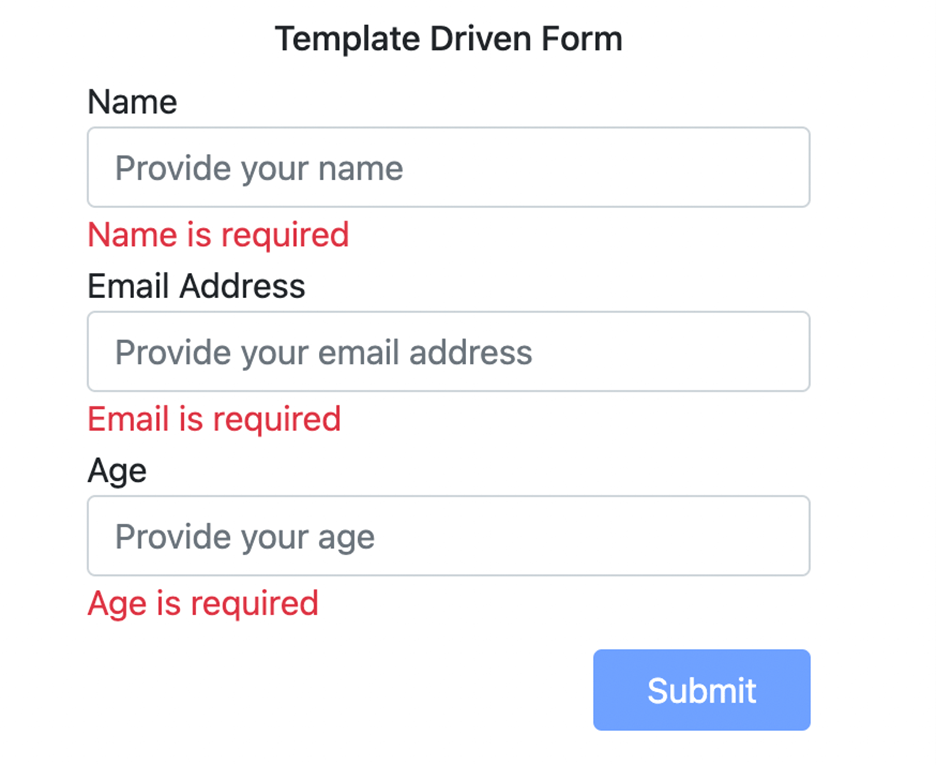Click the Email Address input field
The image size is (936, 765).
pos(448,351)
